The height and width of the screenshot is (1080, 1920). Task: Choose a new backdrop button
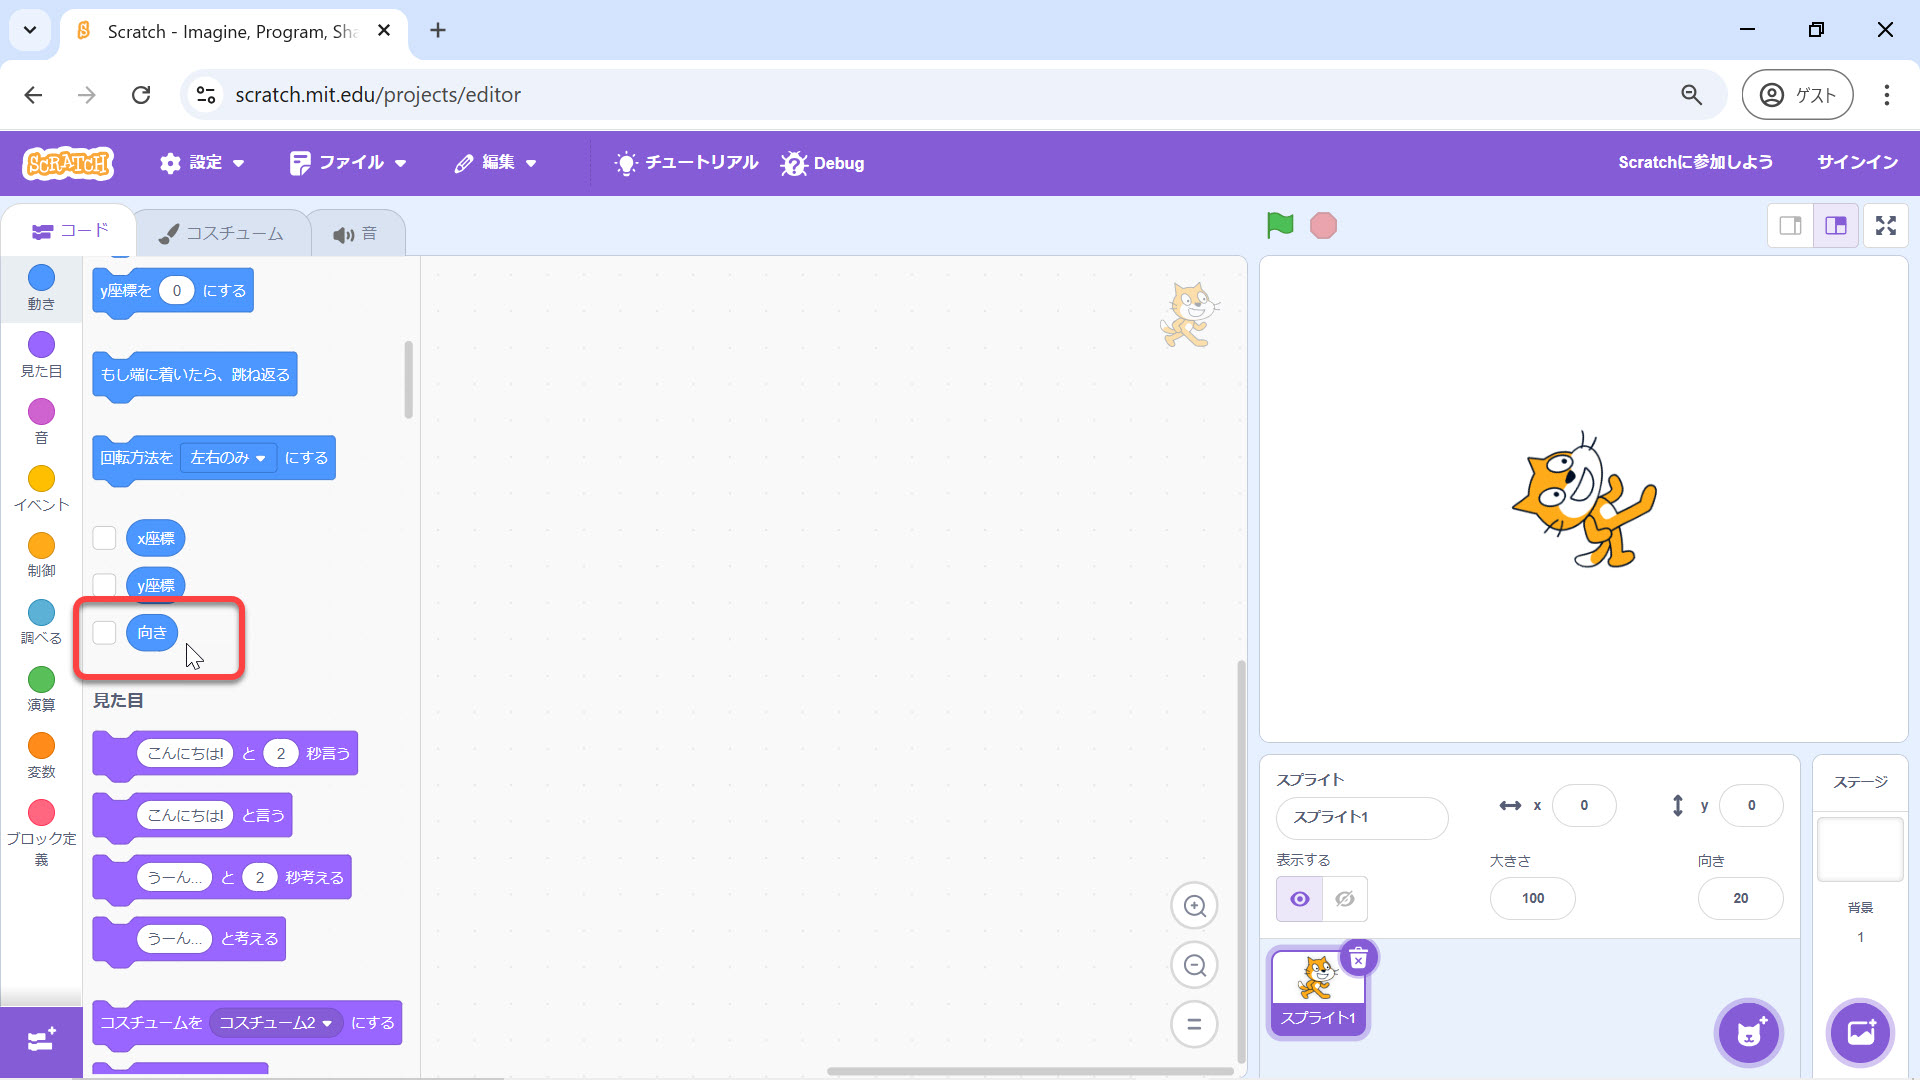tap(1860, 1033)
